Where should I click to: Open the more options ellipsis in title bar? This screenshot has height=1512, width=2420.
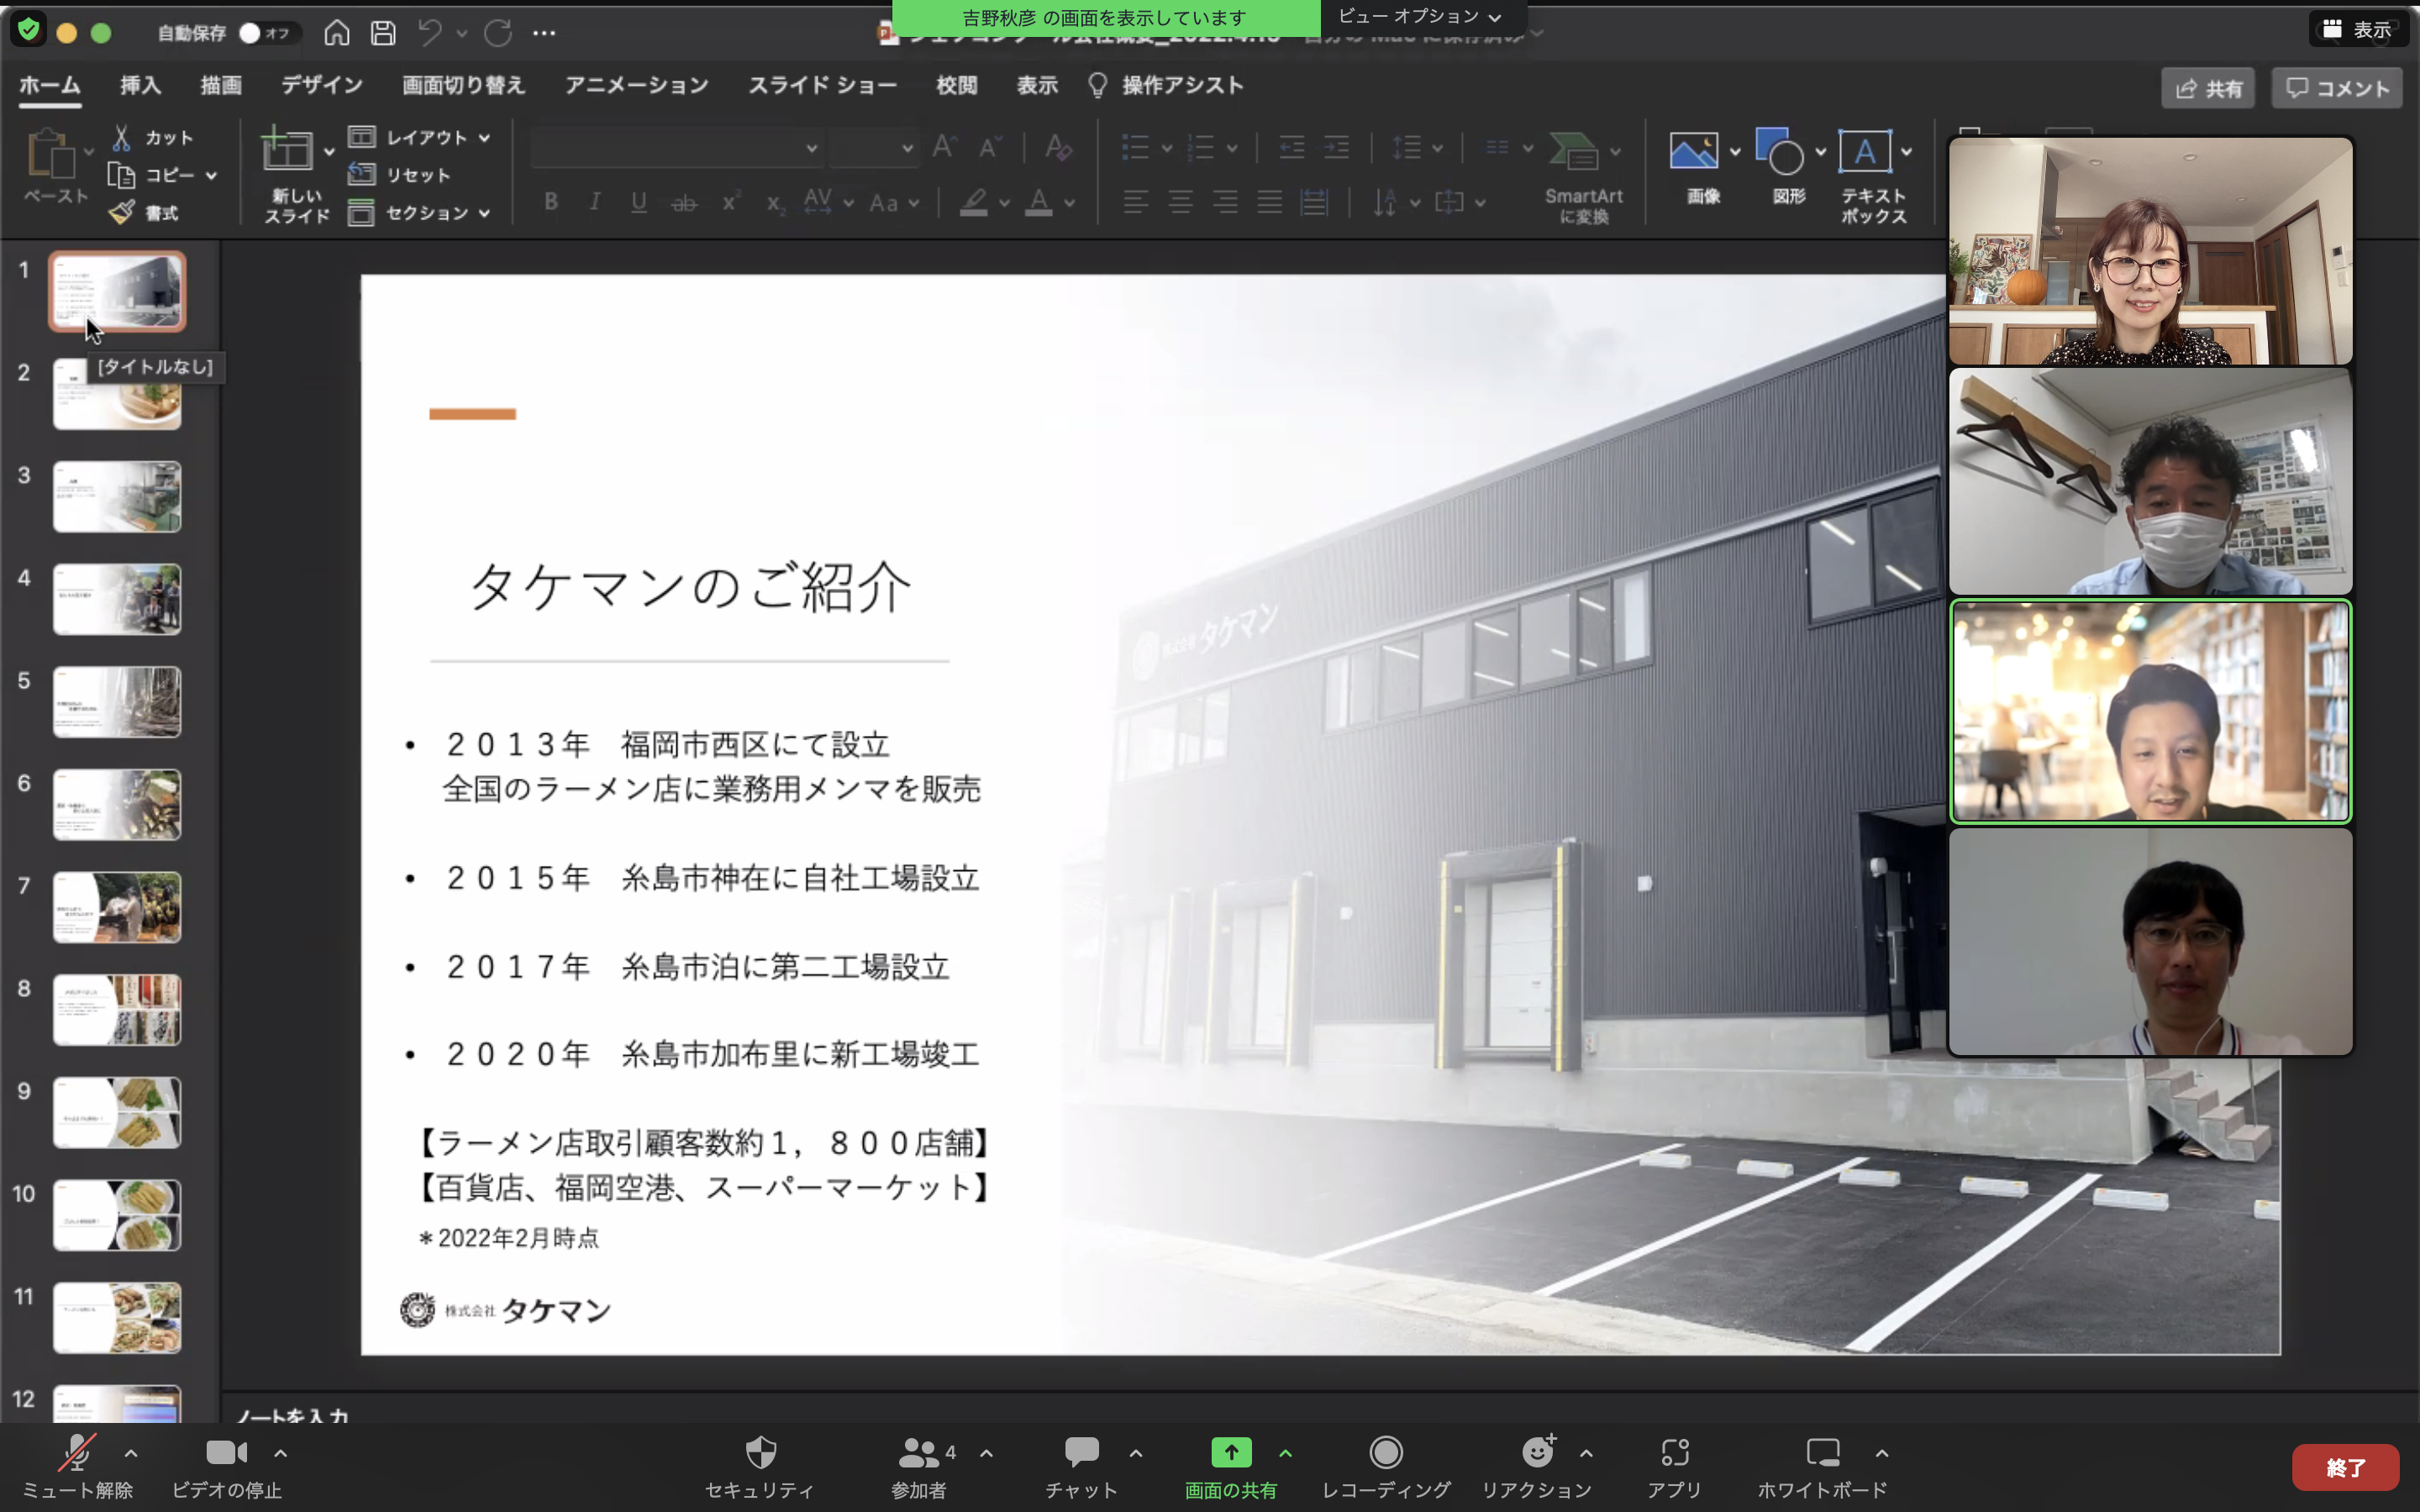point(544,33)
